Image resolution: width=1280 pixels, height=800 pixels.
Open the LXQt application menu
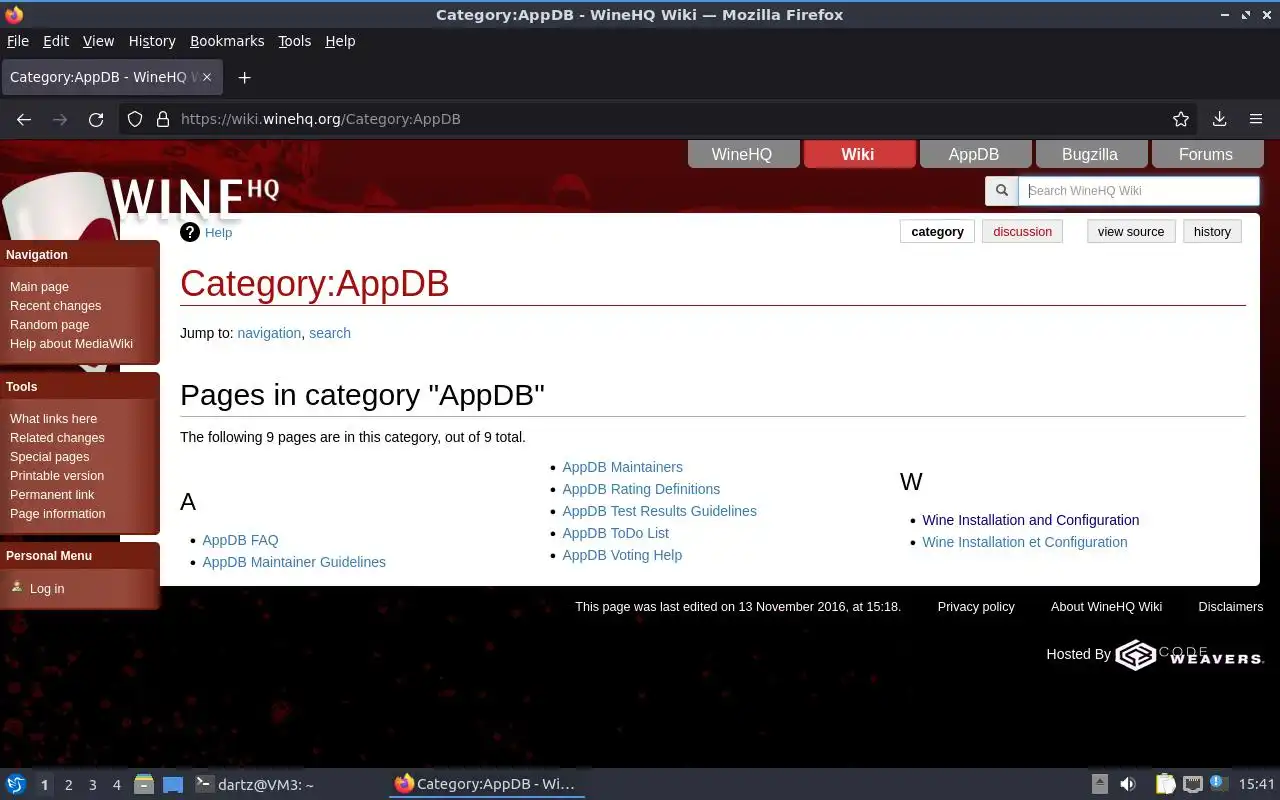[16, 784]
